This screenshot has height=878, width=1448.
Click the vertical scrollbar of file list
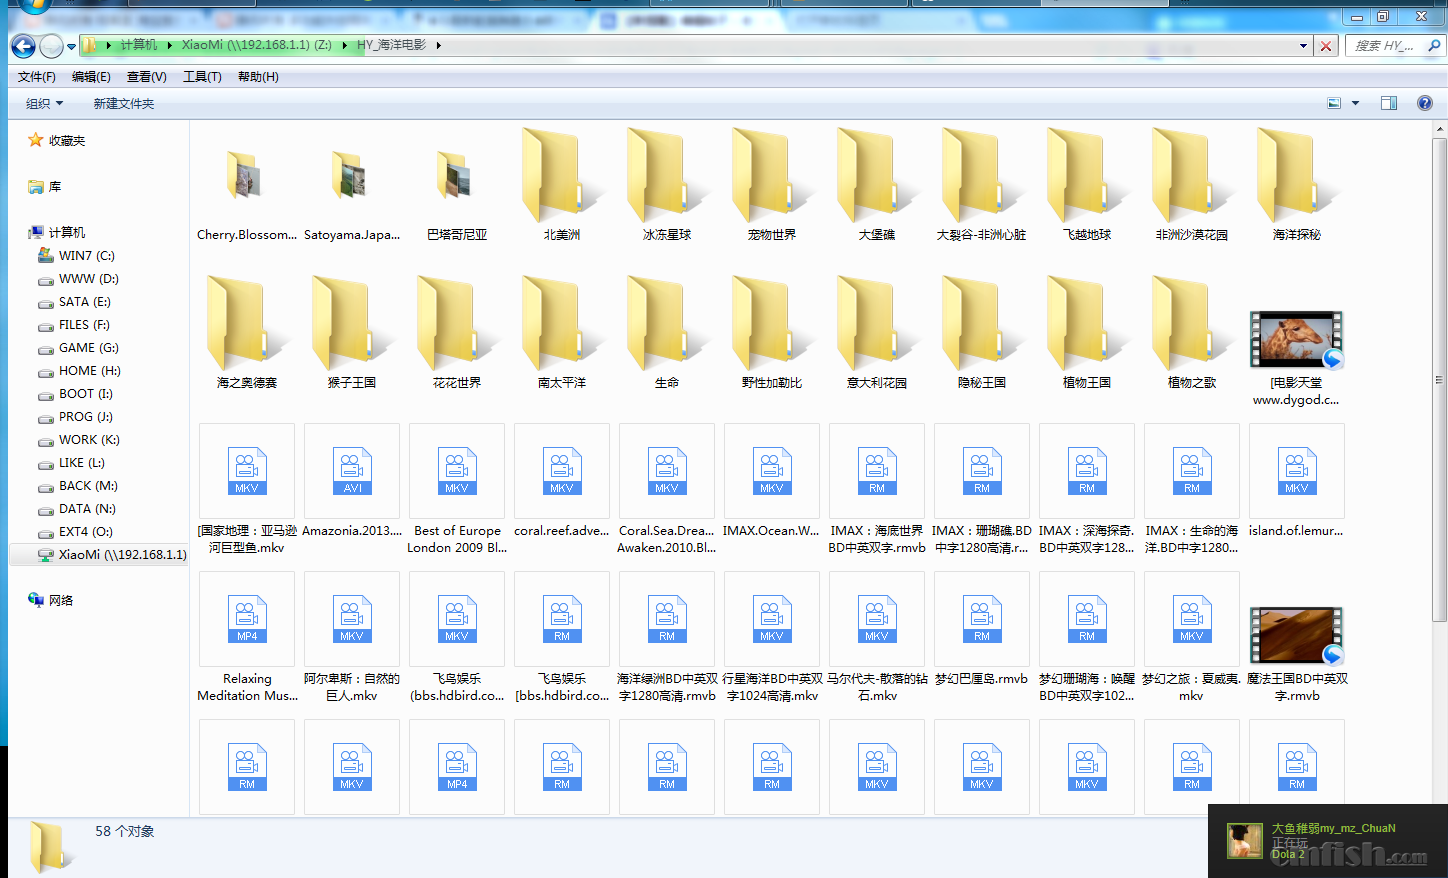pos(1439,380)
